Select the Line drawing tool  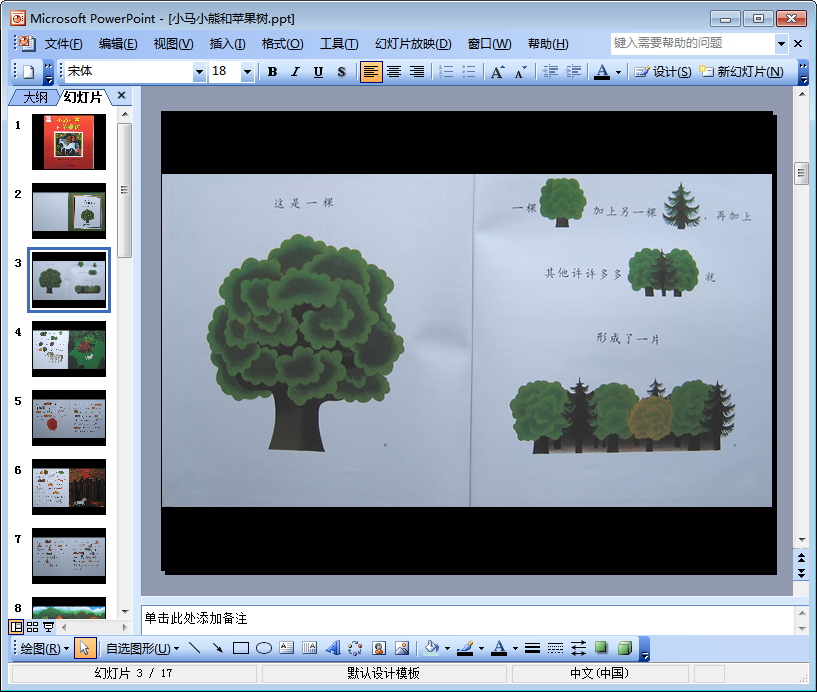(x=194, y=648)
